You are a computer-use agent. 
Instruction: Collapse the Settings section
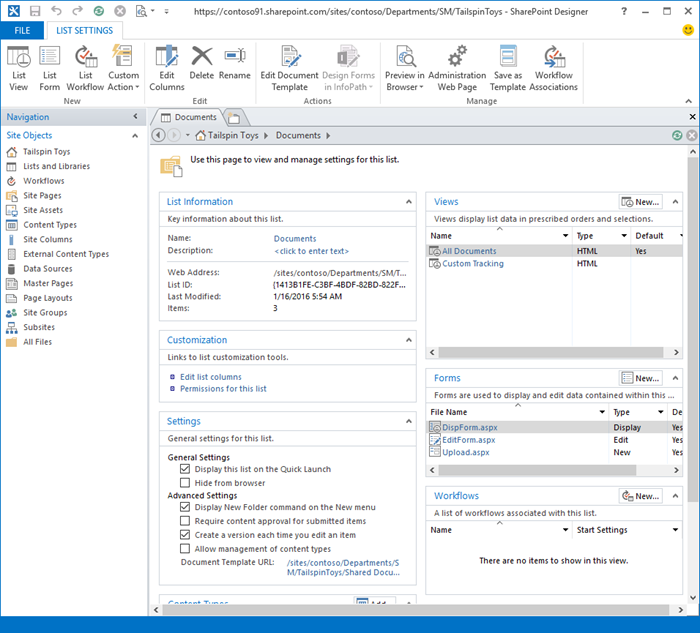(408, 421)
